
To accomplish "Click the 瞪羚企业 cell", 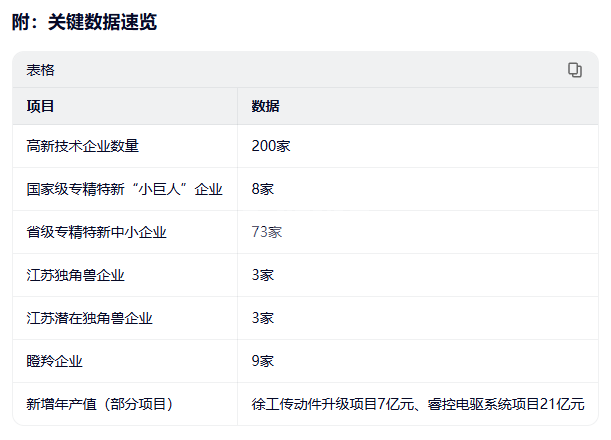I will tap(54, 361).
